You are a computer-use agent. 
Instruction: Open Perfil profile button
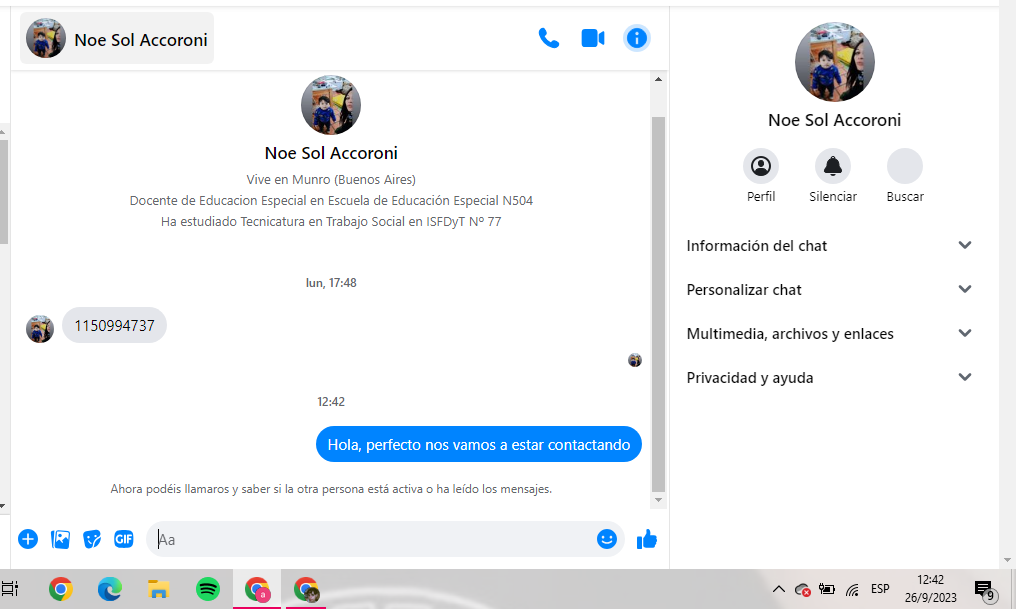761,167
